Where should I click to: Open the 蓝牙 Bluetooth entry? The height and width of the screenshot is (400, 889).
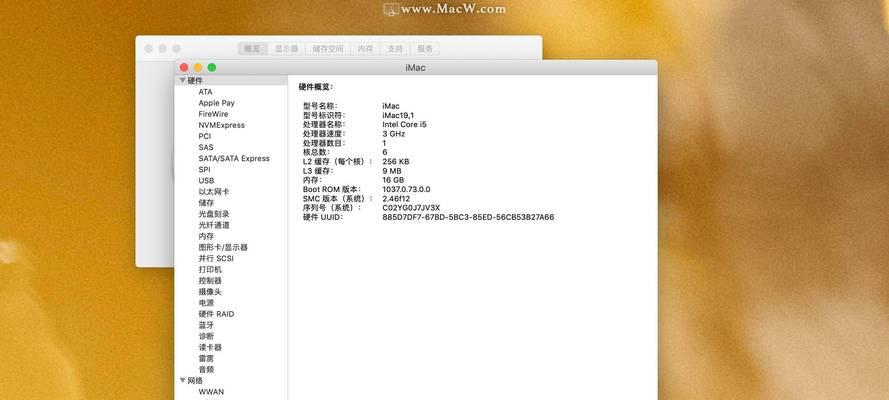pos(206,325)
